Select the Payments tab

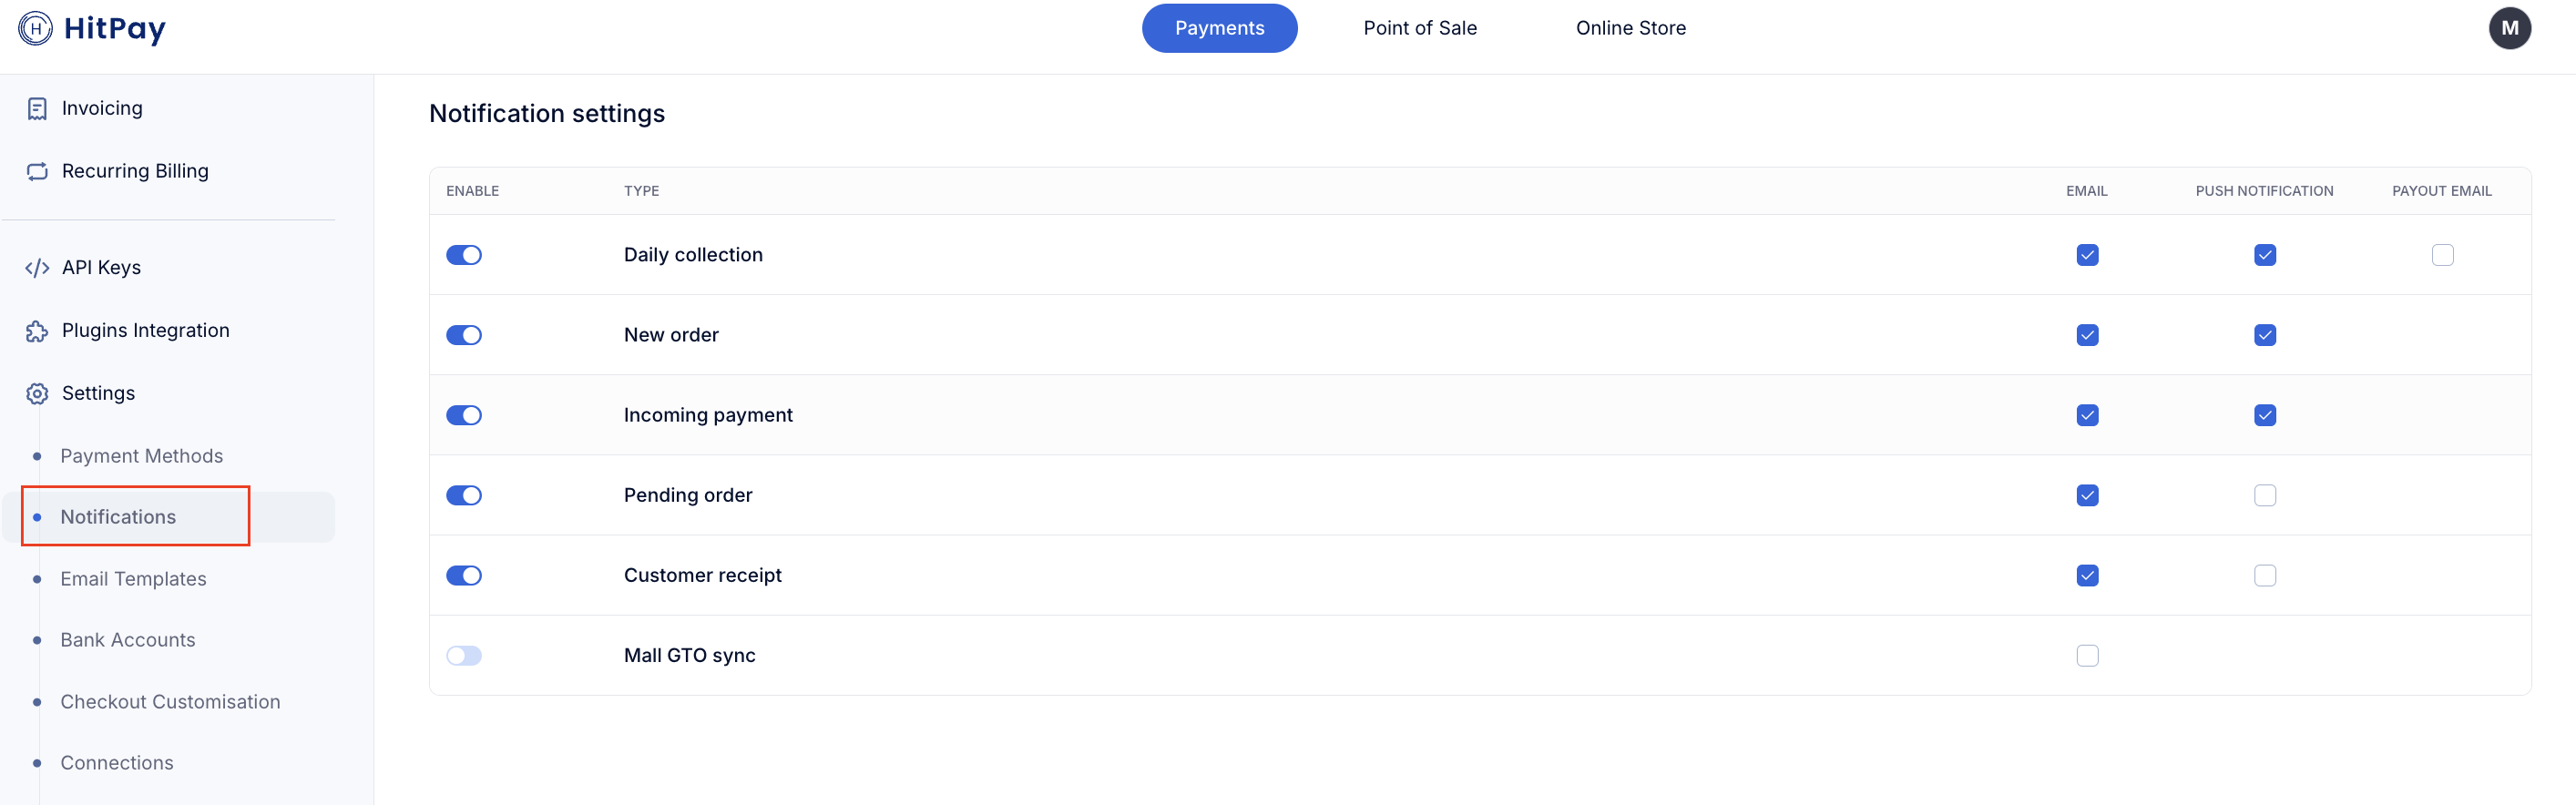tap(1219, 28)
